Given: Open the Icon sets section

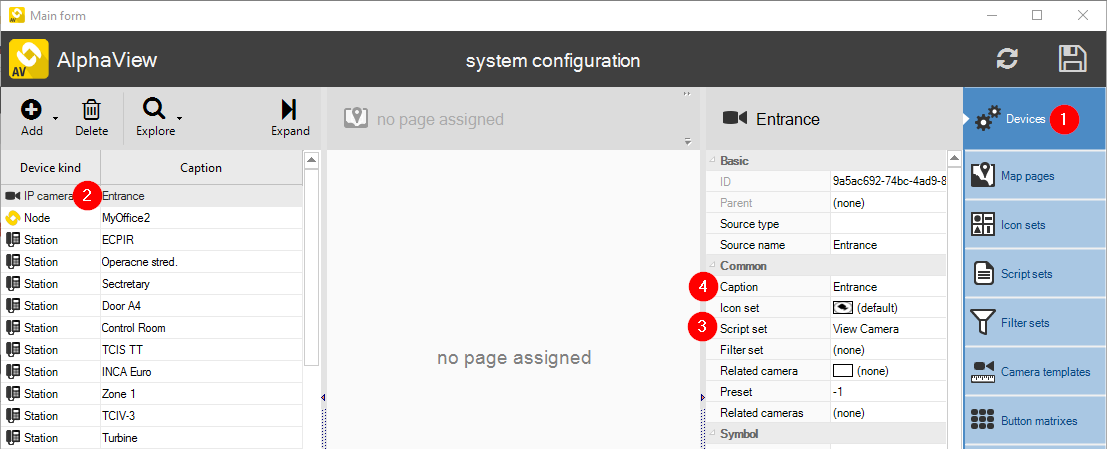Looking at the screenshot, I should click(x=1034, y=225).
